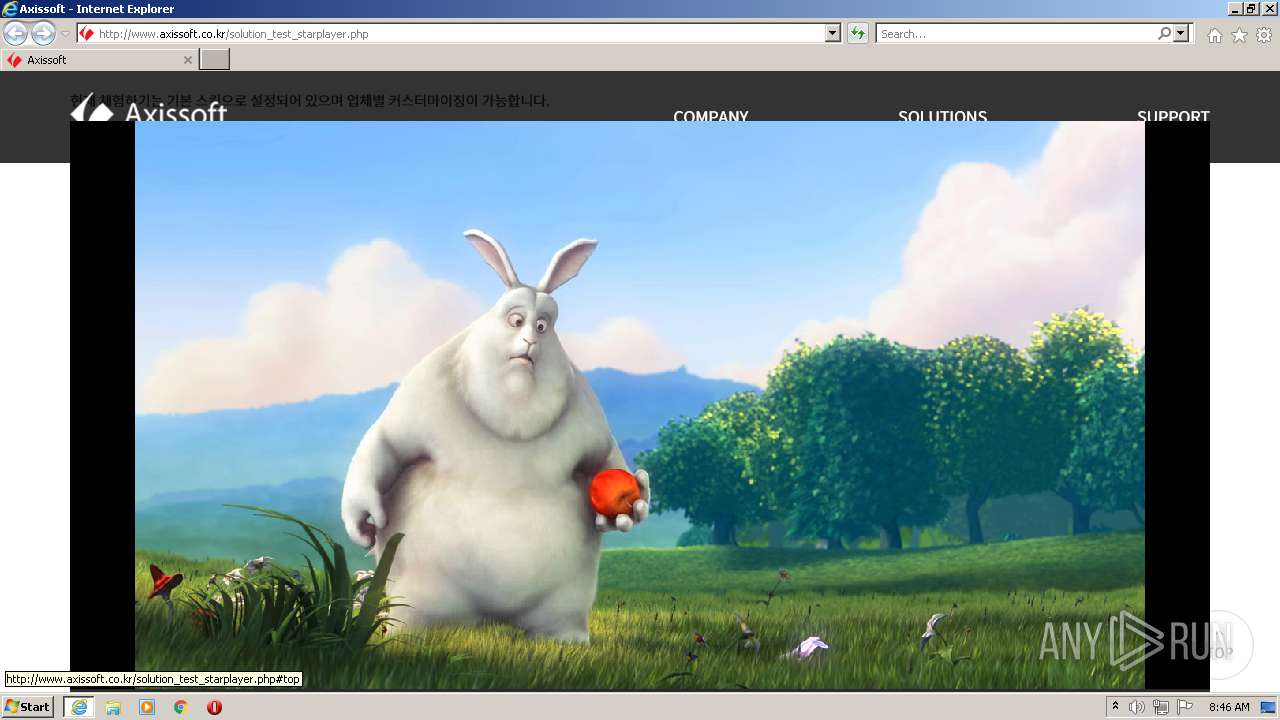Open Internet Explorer from the taskbar
This screenshot has height=720, width=1280.
79,707
